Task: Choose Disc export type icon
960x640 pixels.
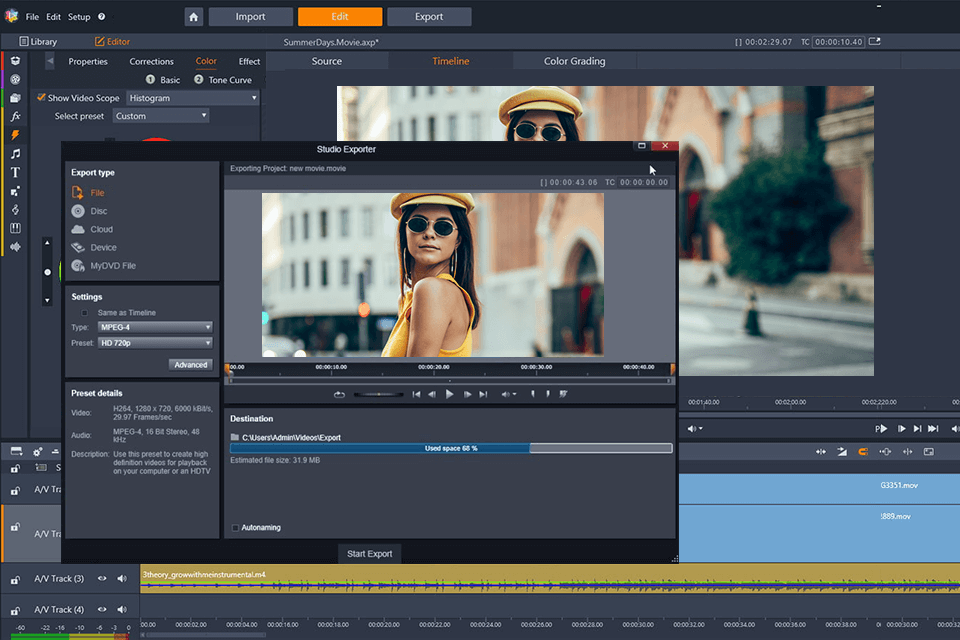Action: tap(78, 211)
